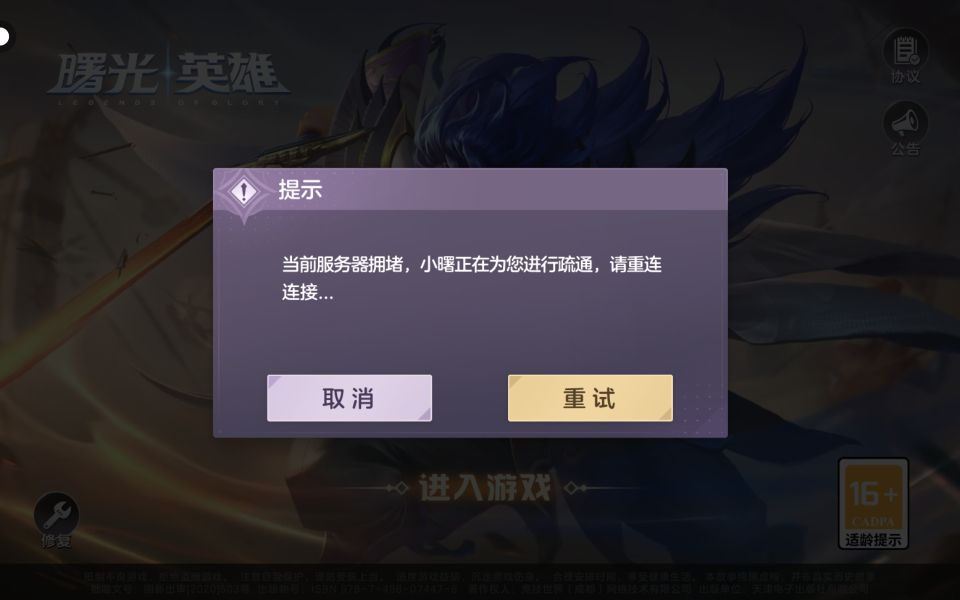This screenshot has height=600, width=960.
Task: Click the 取消 cancel button
Action: coord(349,398)
